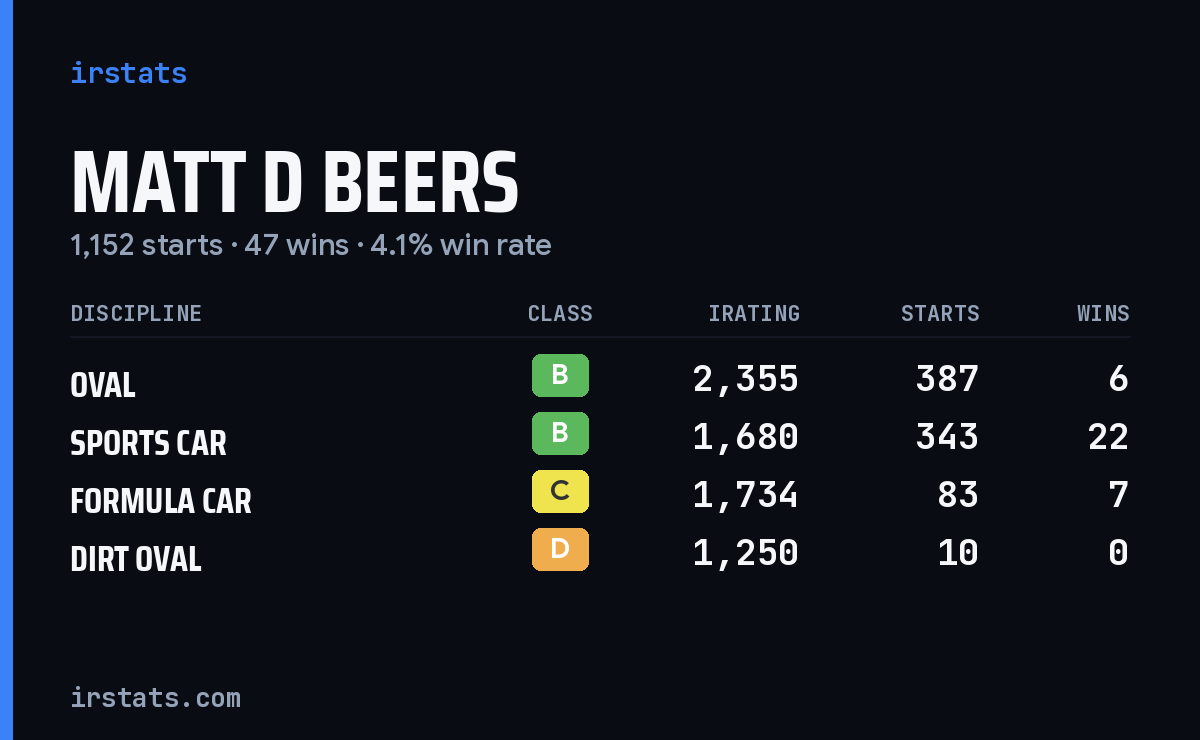This screenshot has width=1200, height=740.
Task: Click the STARTS column header
Action: (x=940, y=314)
